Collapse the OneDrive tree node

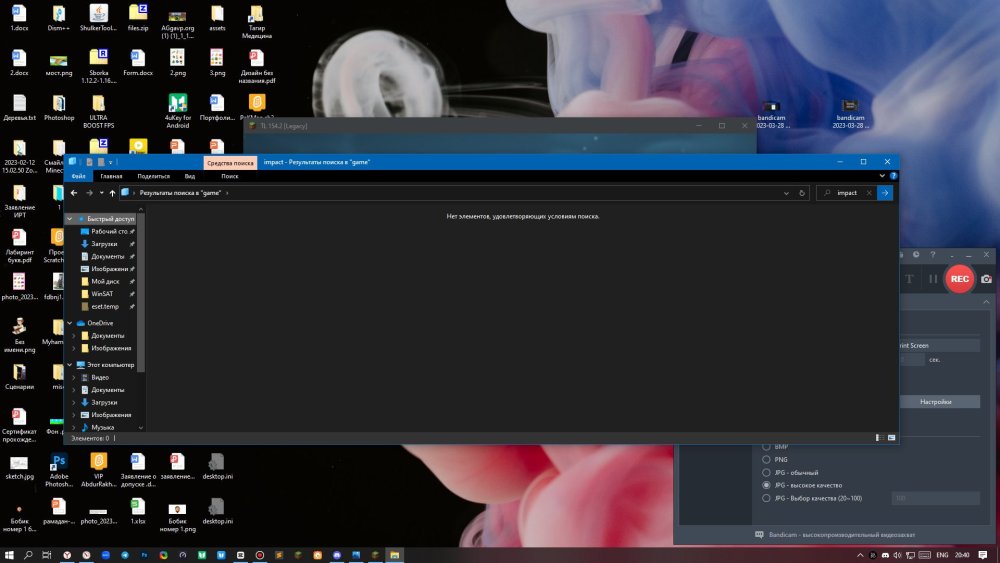(x=70, y=323)
